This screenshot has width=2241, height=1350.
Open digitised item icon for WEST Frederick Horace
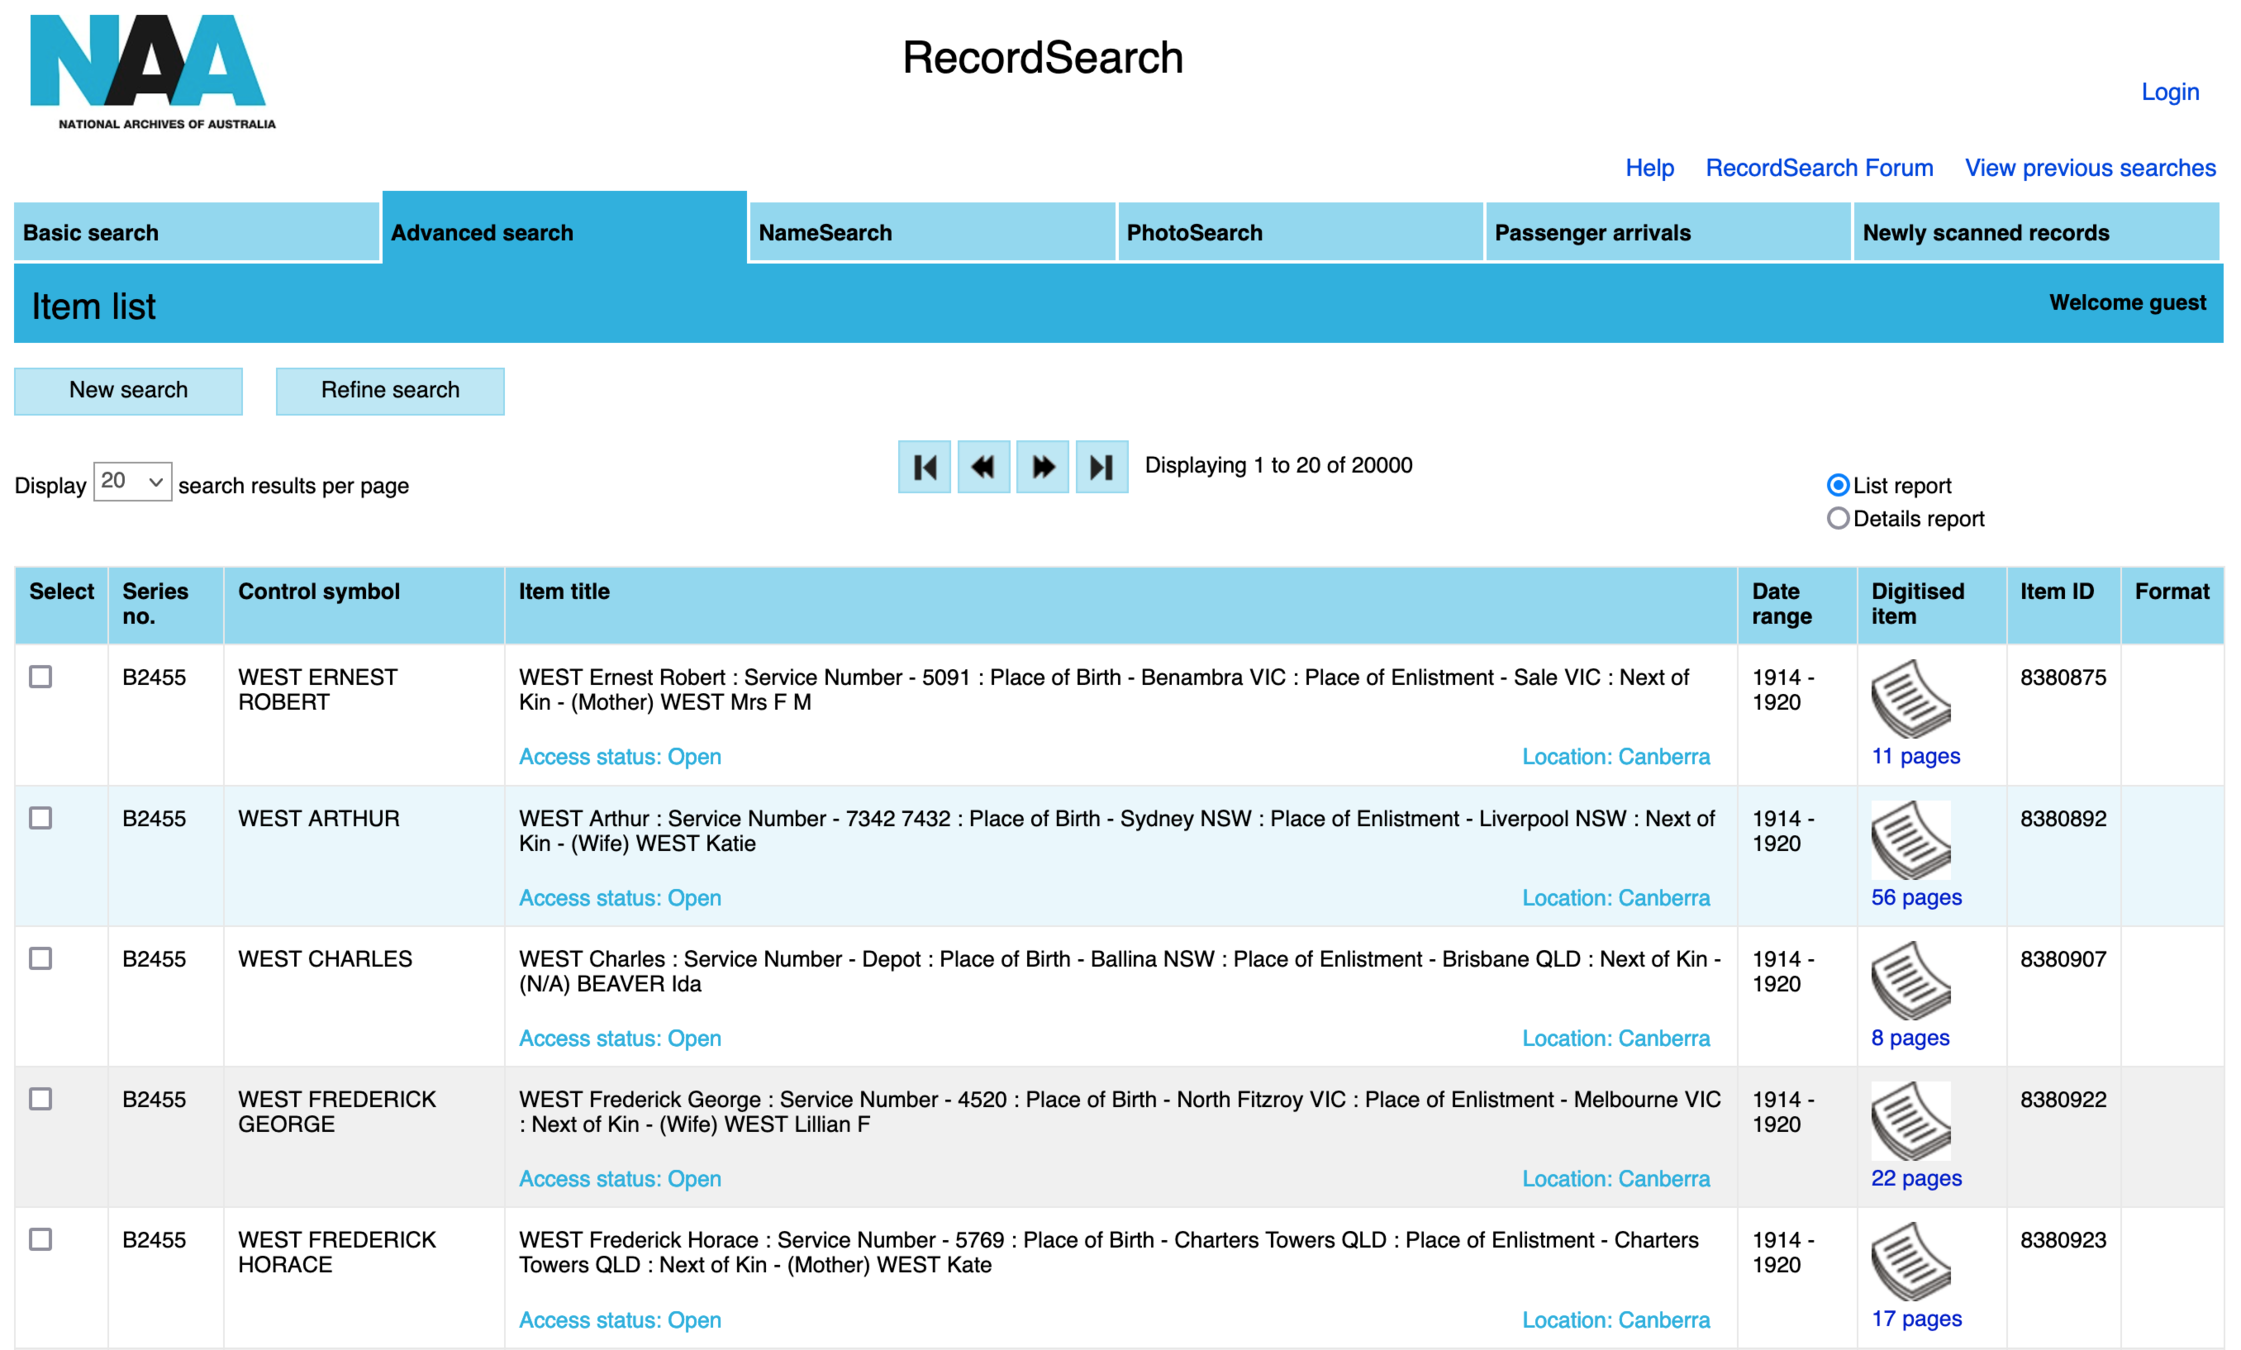(x=1909, y=1261)
